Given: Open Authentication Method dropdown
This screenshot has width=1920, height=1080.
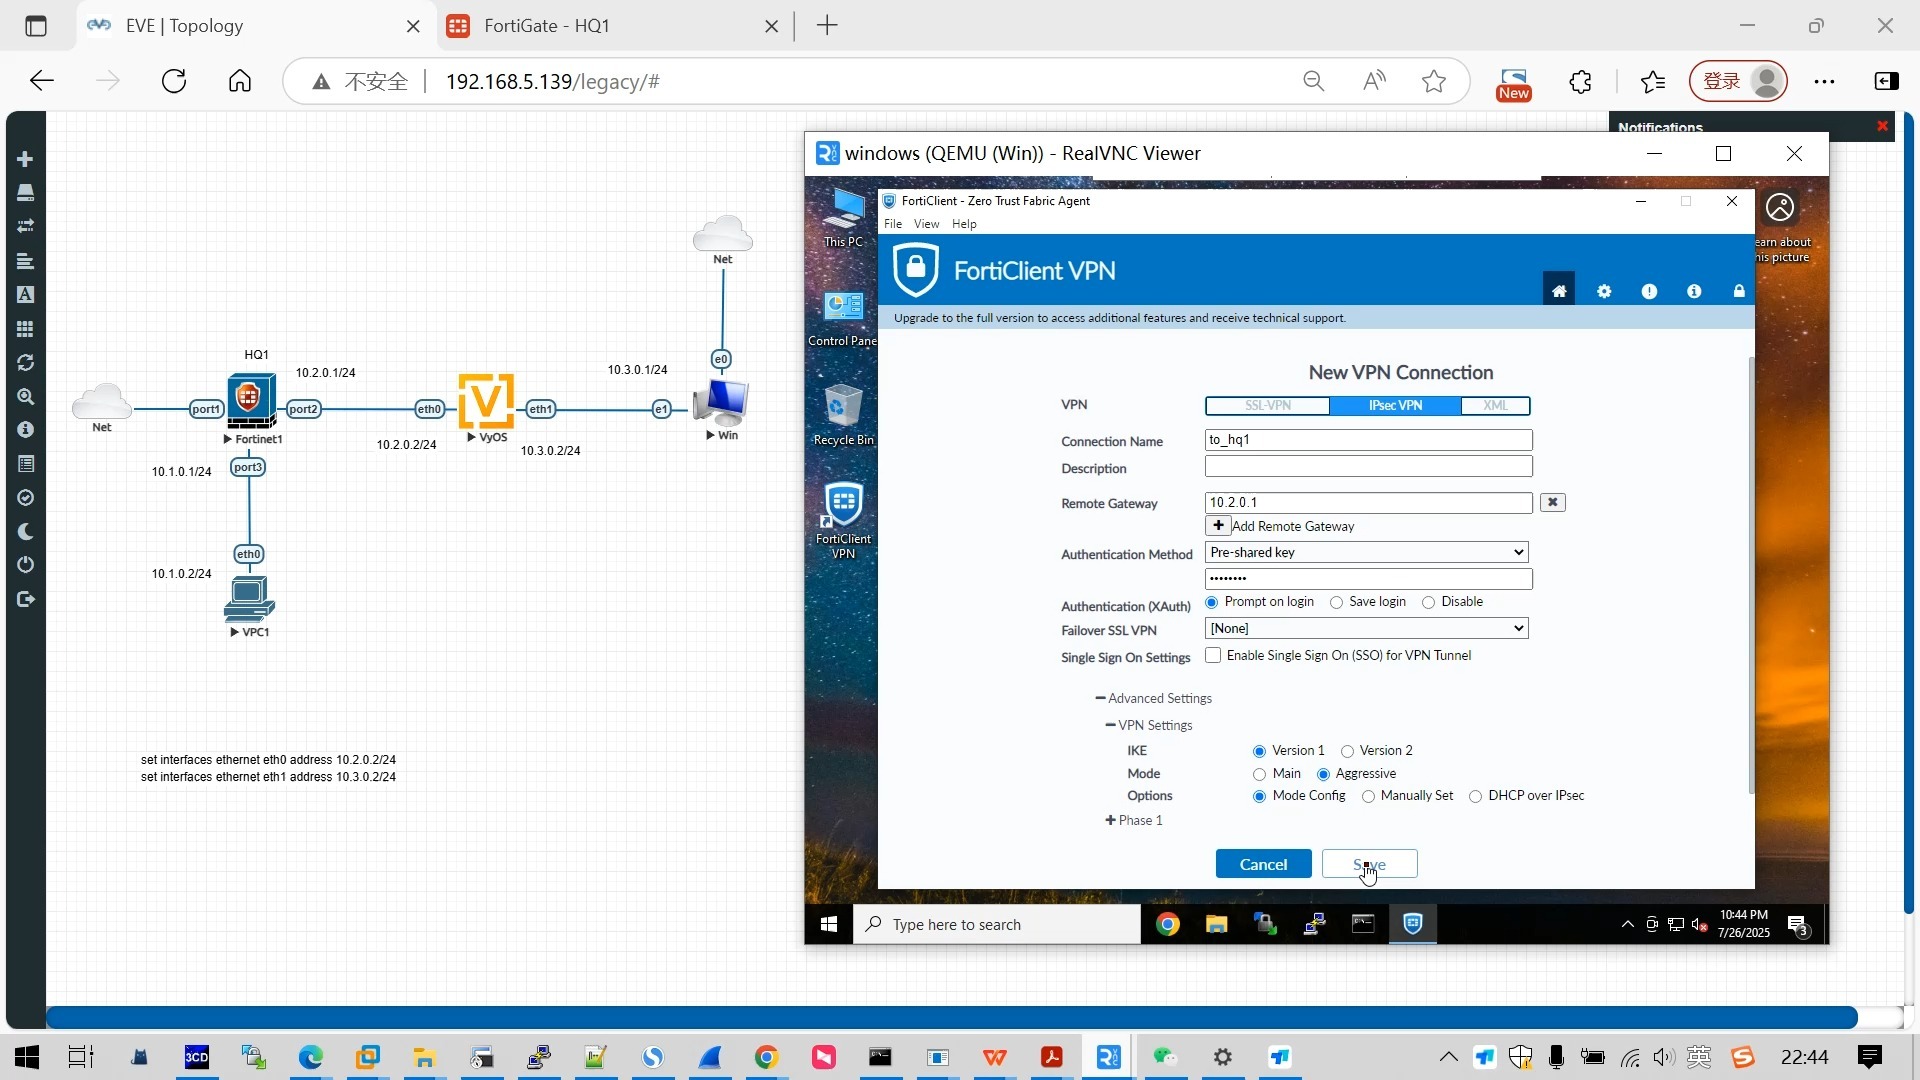Looking at the screenshot, I should pyautogui.click(x=1367, y=552).
